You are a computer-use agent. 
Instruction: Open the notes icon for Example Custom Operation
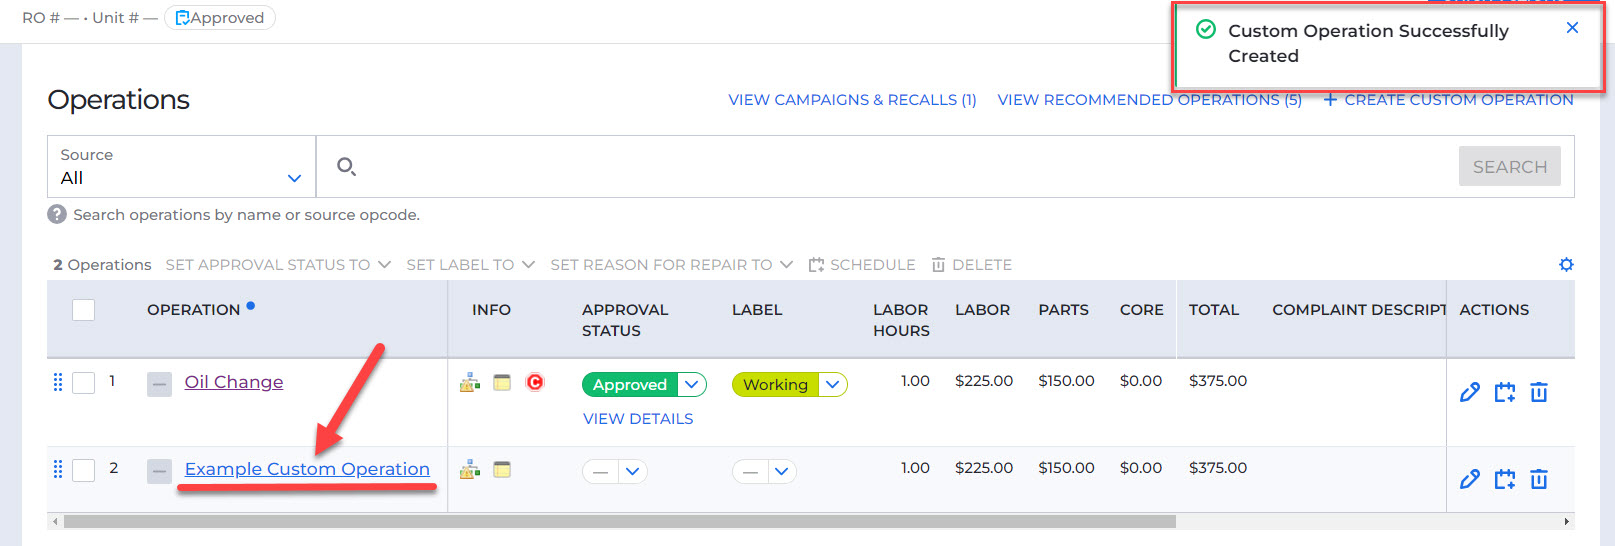tap(502, 469)
